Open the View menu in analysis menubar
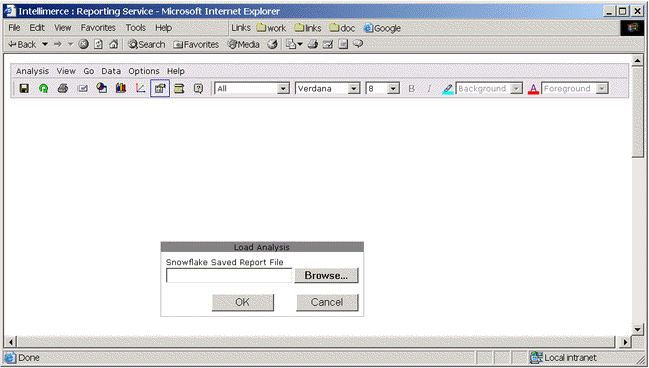Image resolution: width=649 pixels, height=368 pixels. tap(66, 71)
